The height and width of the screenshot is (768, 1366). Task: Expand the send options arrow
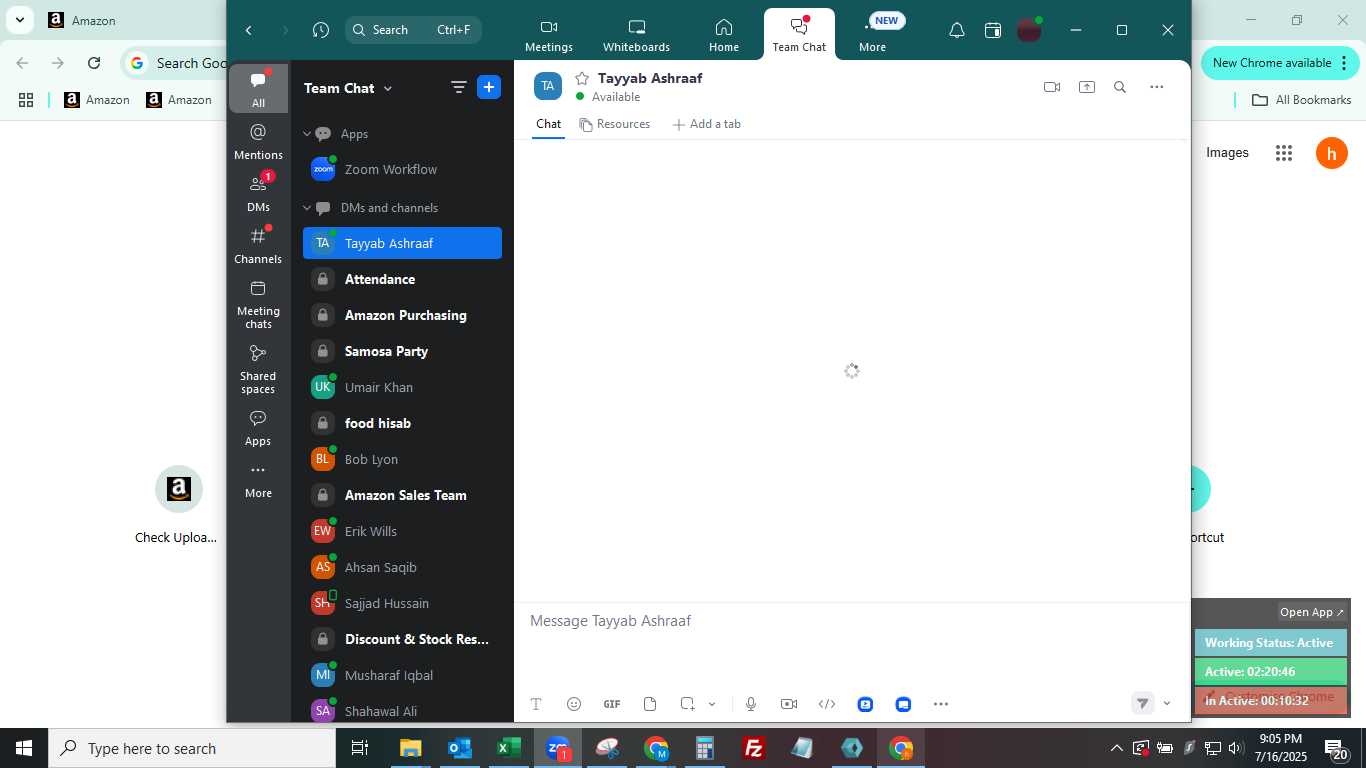[1167, 704]
